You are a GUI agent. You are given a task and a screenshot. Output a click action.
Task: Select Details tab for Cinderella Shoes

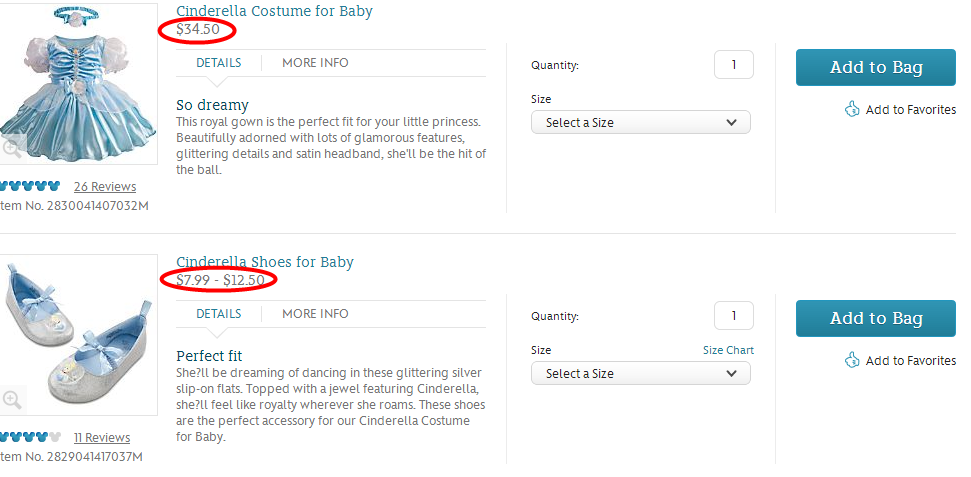pyautogui.click(x=218, y=314)
